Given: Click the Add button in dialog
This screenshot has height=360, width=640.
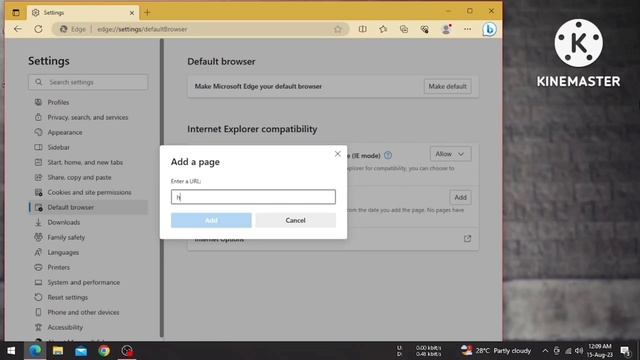Looking at the screenshot, I should (211, 220).
